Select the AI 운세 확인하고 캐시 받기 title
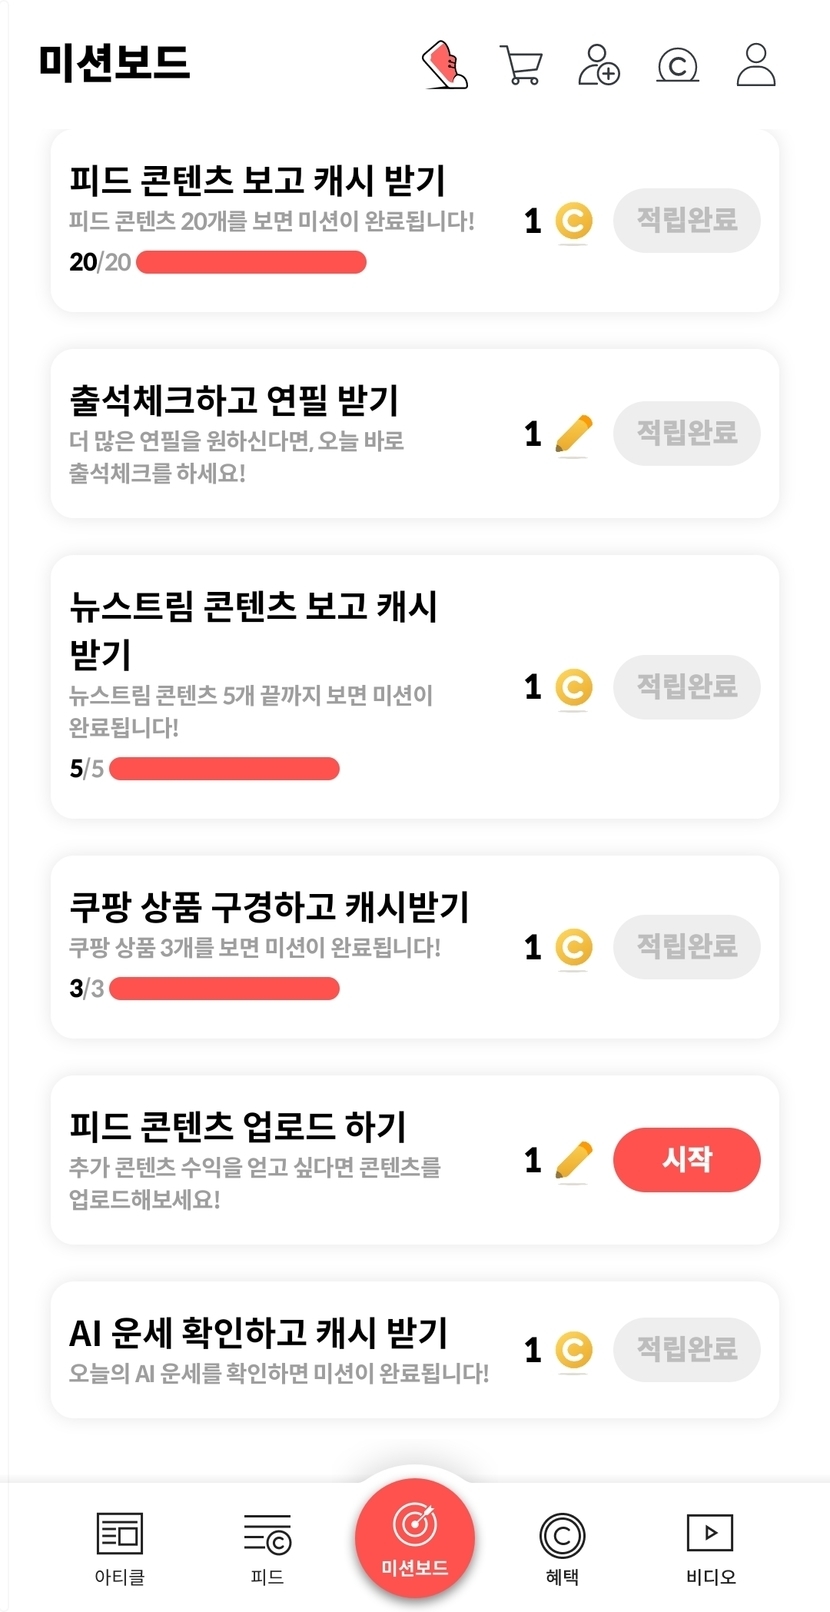The height and width of the screenshot is (1612, 830). tap(258, 1333)
